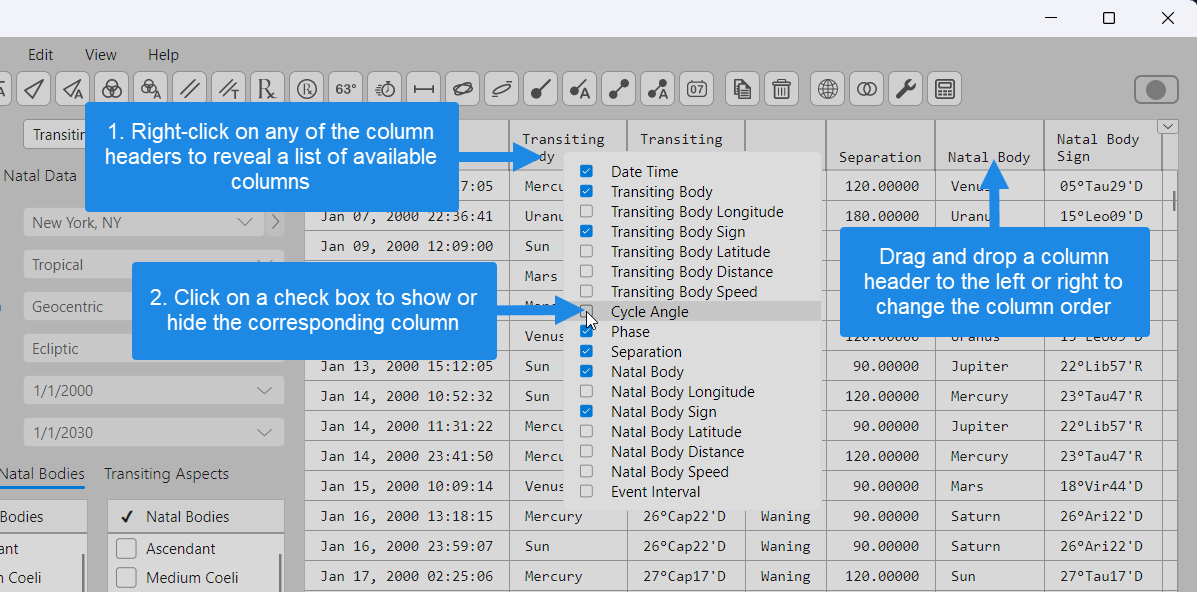1197x592 pixels.
Task: Open the New York, NY location dropdown
Action: tap(143, 222)
